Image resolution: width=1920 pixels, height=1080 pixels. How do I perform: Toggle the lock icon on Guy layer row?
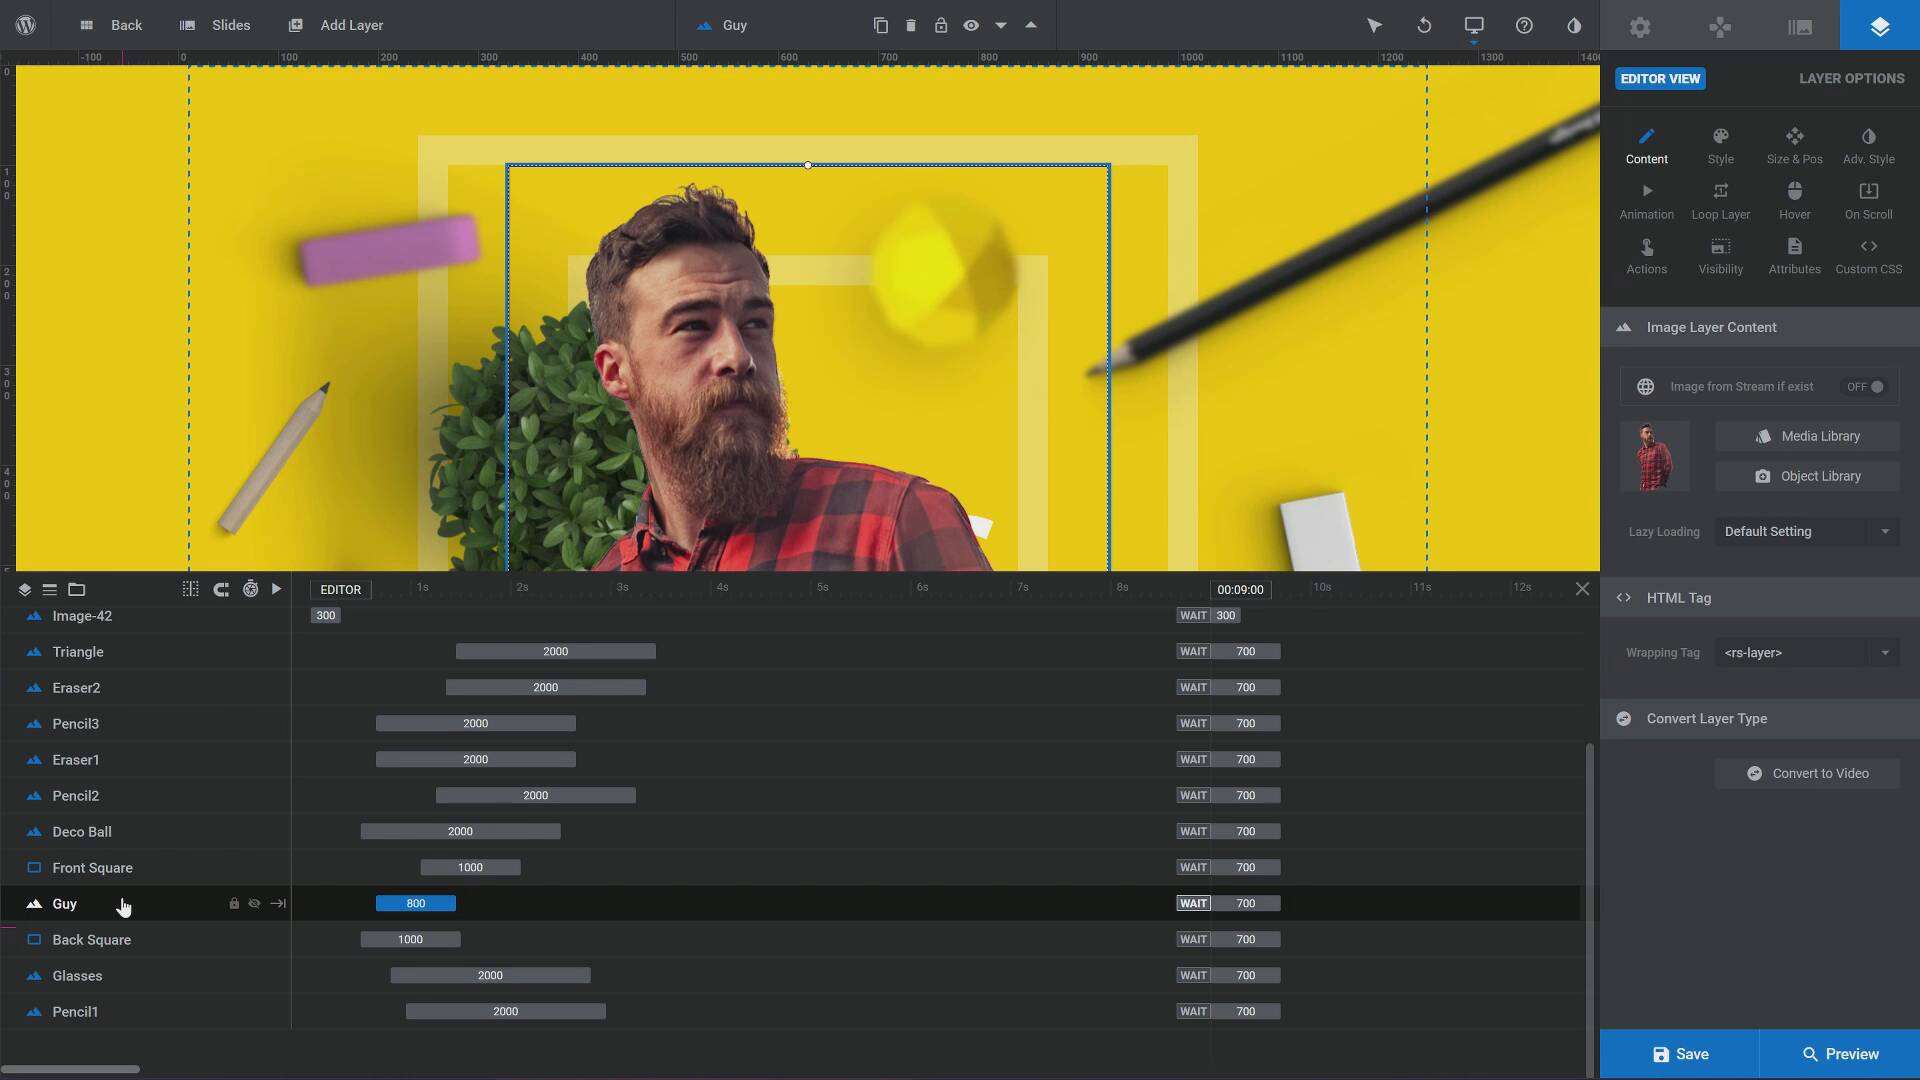click(234, 904)
